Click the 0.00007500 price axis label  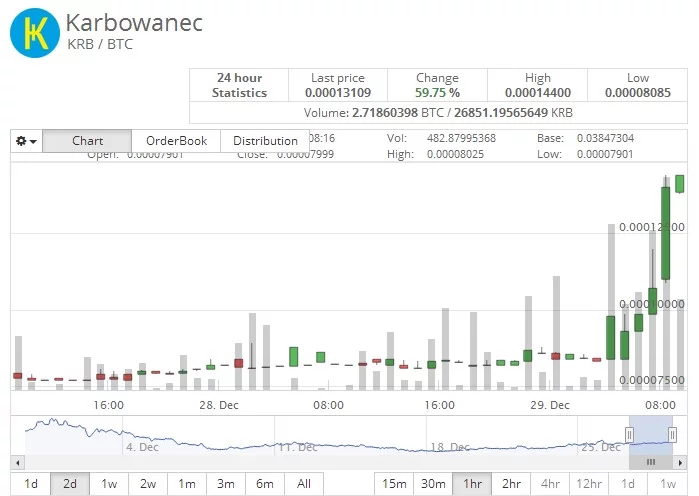652,380
